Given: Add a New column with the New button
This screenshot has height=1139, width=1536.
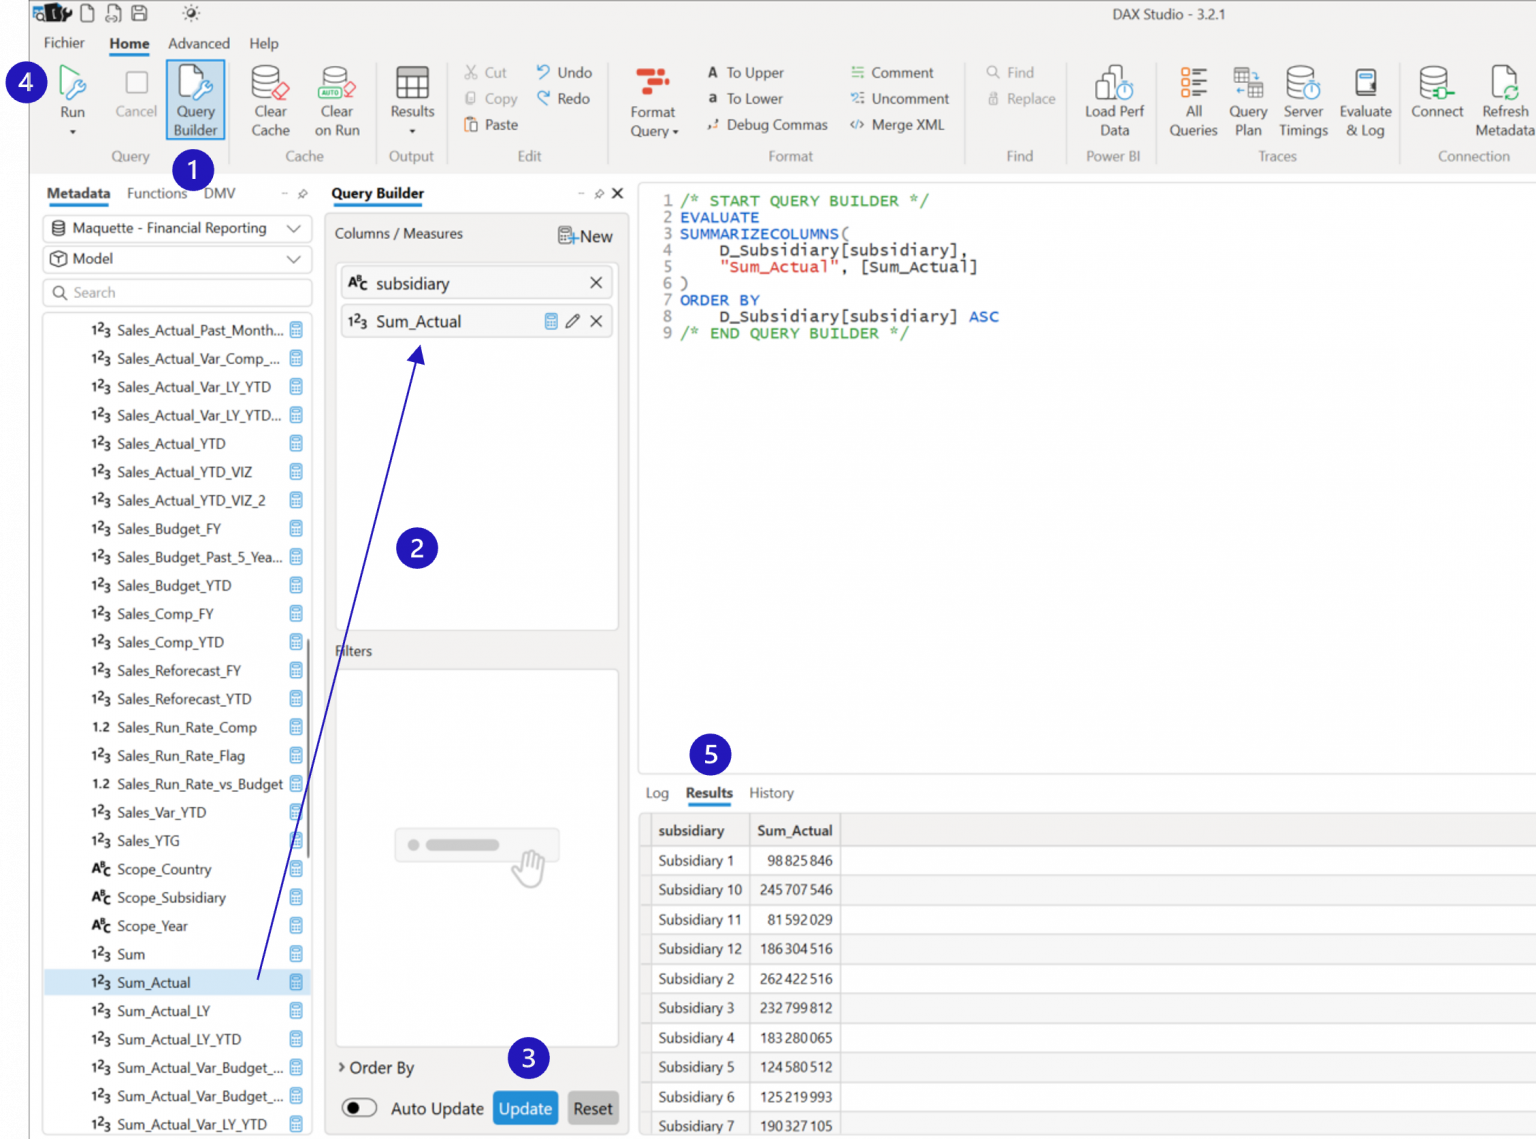Looking at the screenshot, I should [584, 236].
